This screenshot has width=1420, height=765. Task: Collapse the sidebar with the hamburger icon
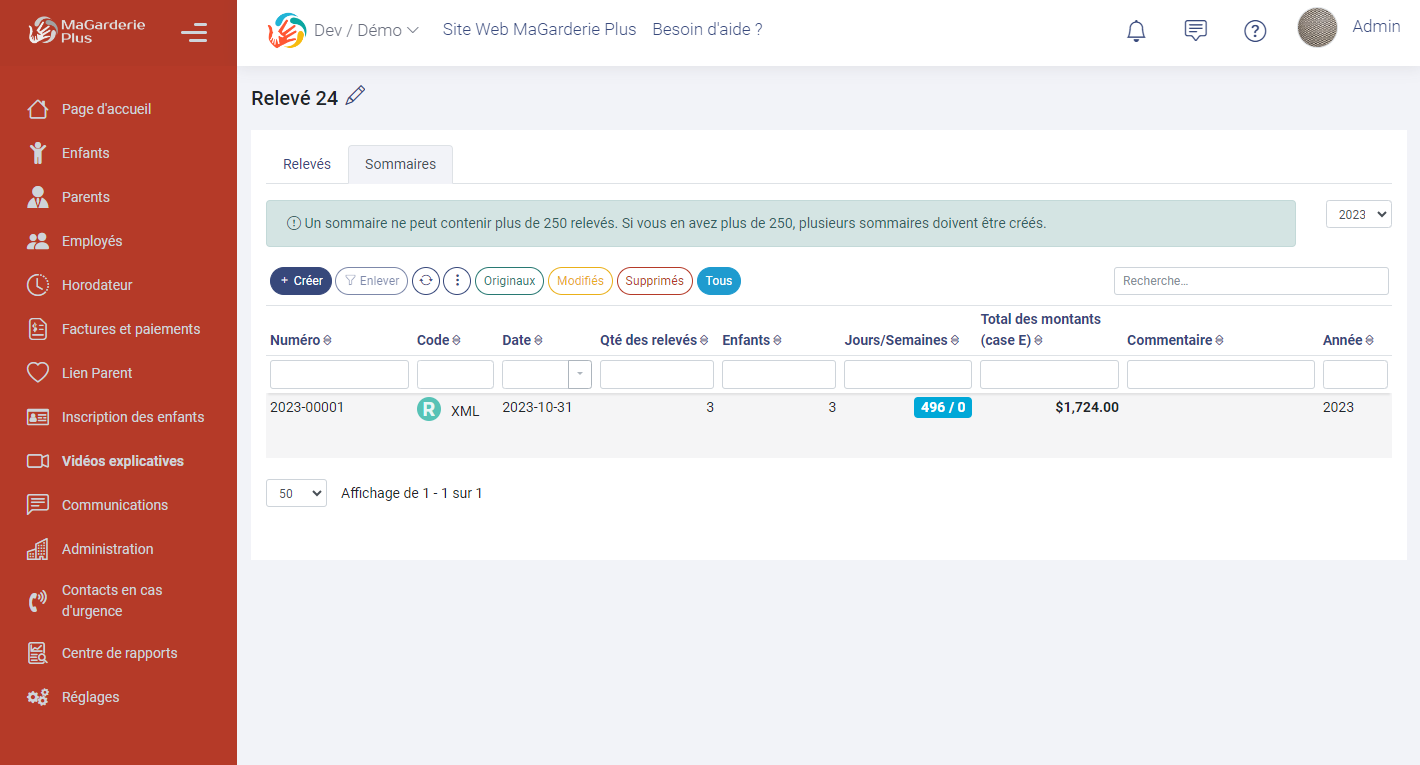click(x=193, y=31)
